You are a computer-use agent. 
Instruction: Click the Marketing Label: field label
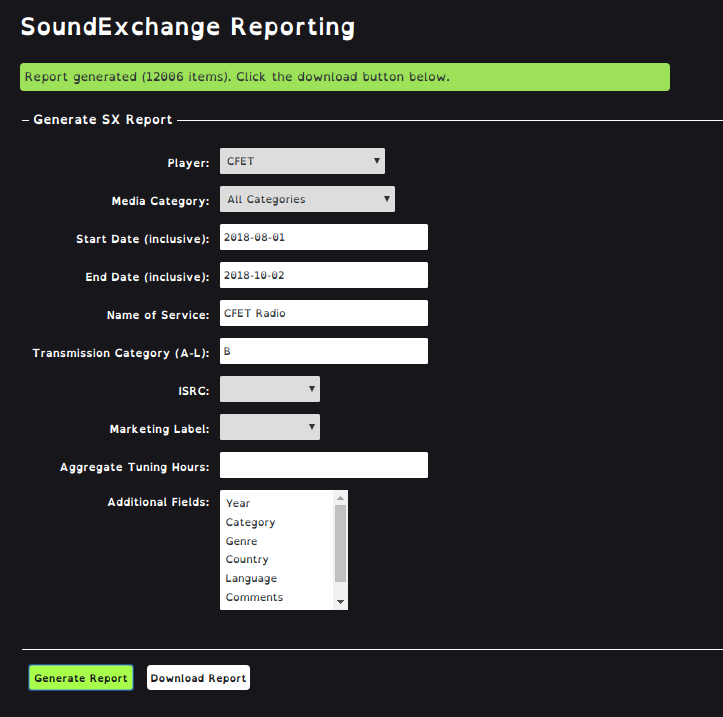(160, 429)
